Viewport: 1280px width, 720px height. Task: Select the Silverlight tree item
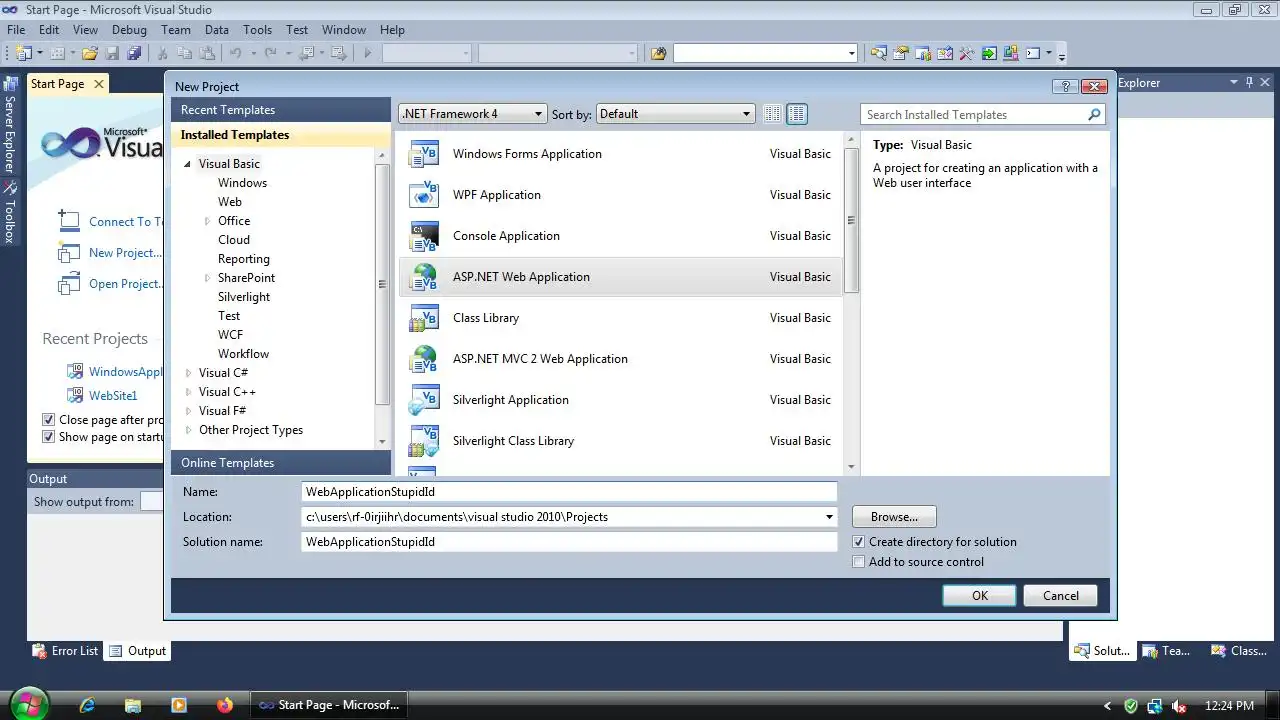[x=244, y=297]
